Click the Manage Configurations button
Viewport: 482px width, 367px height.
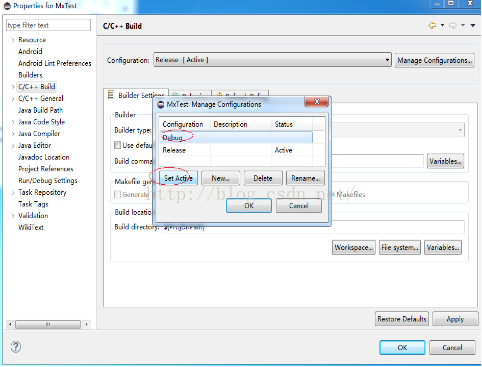pos(434,60)
